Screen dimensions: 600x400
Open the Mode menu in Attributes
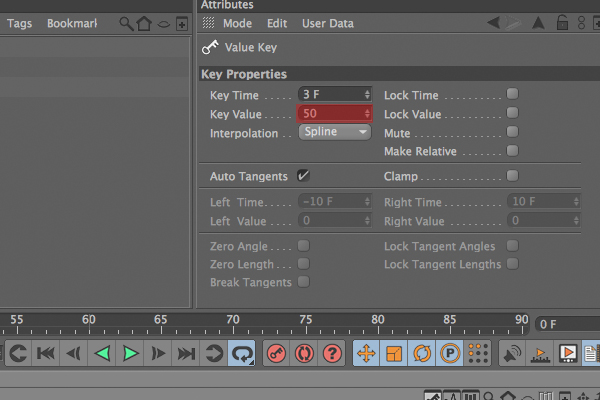[237, 23]
